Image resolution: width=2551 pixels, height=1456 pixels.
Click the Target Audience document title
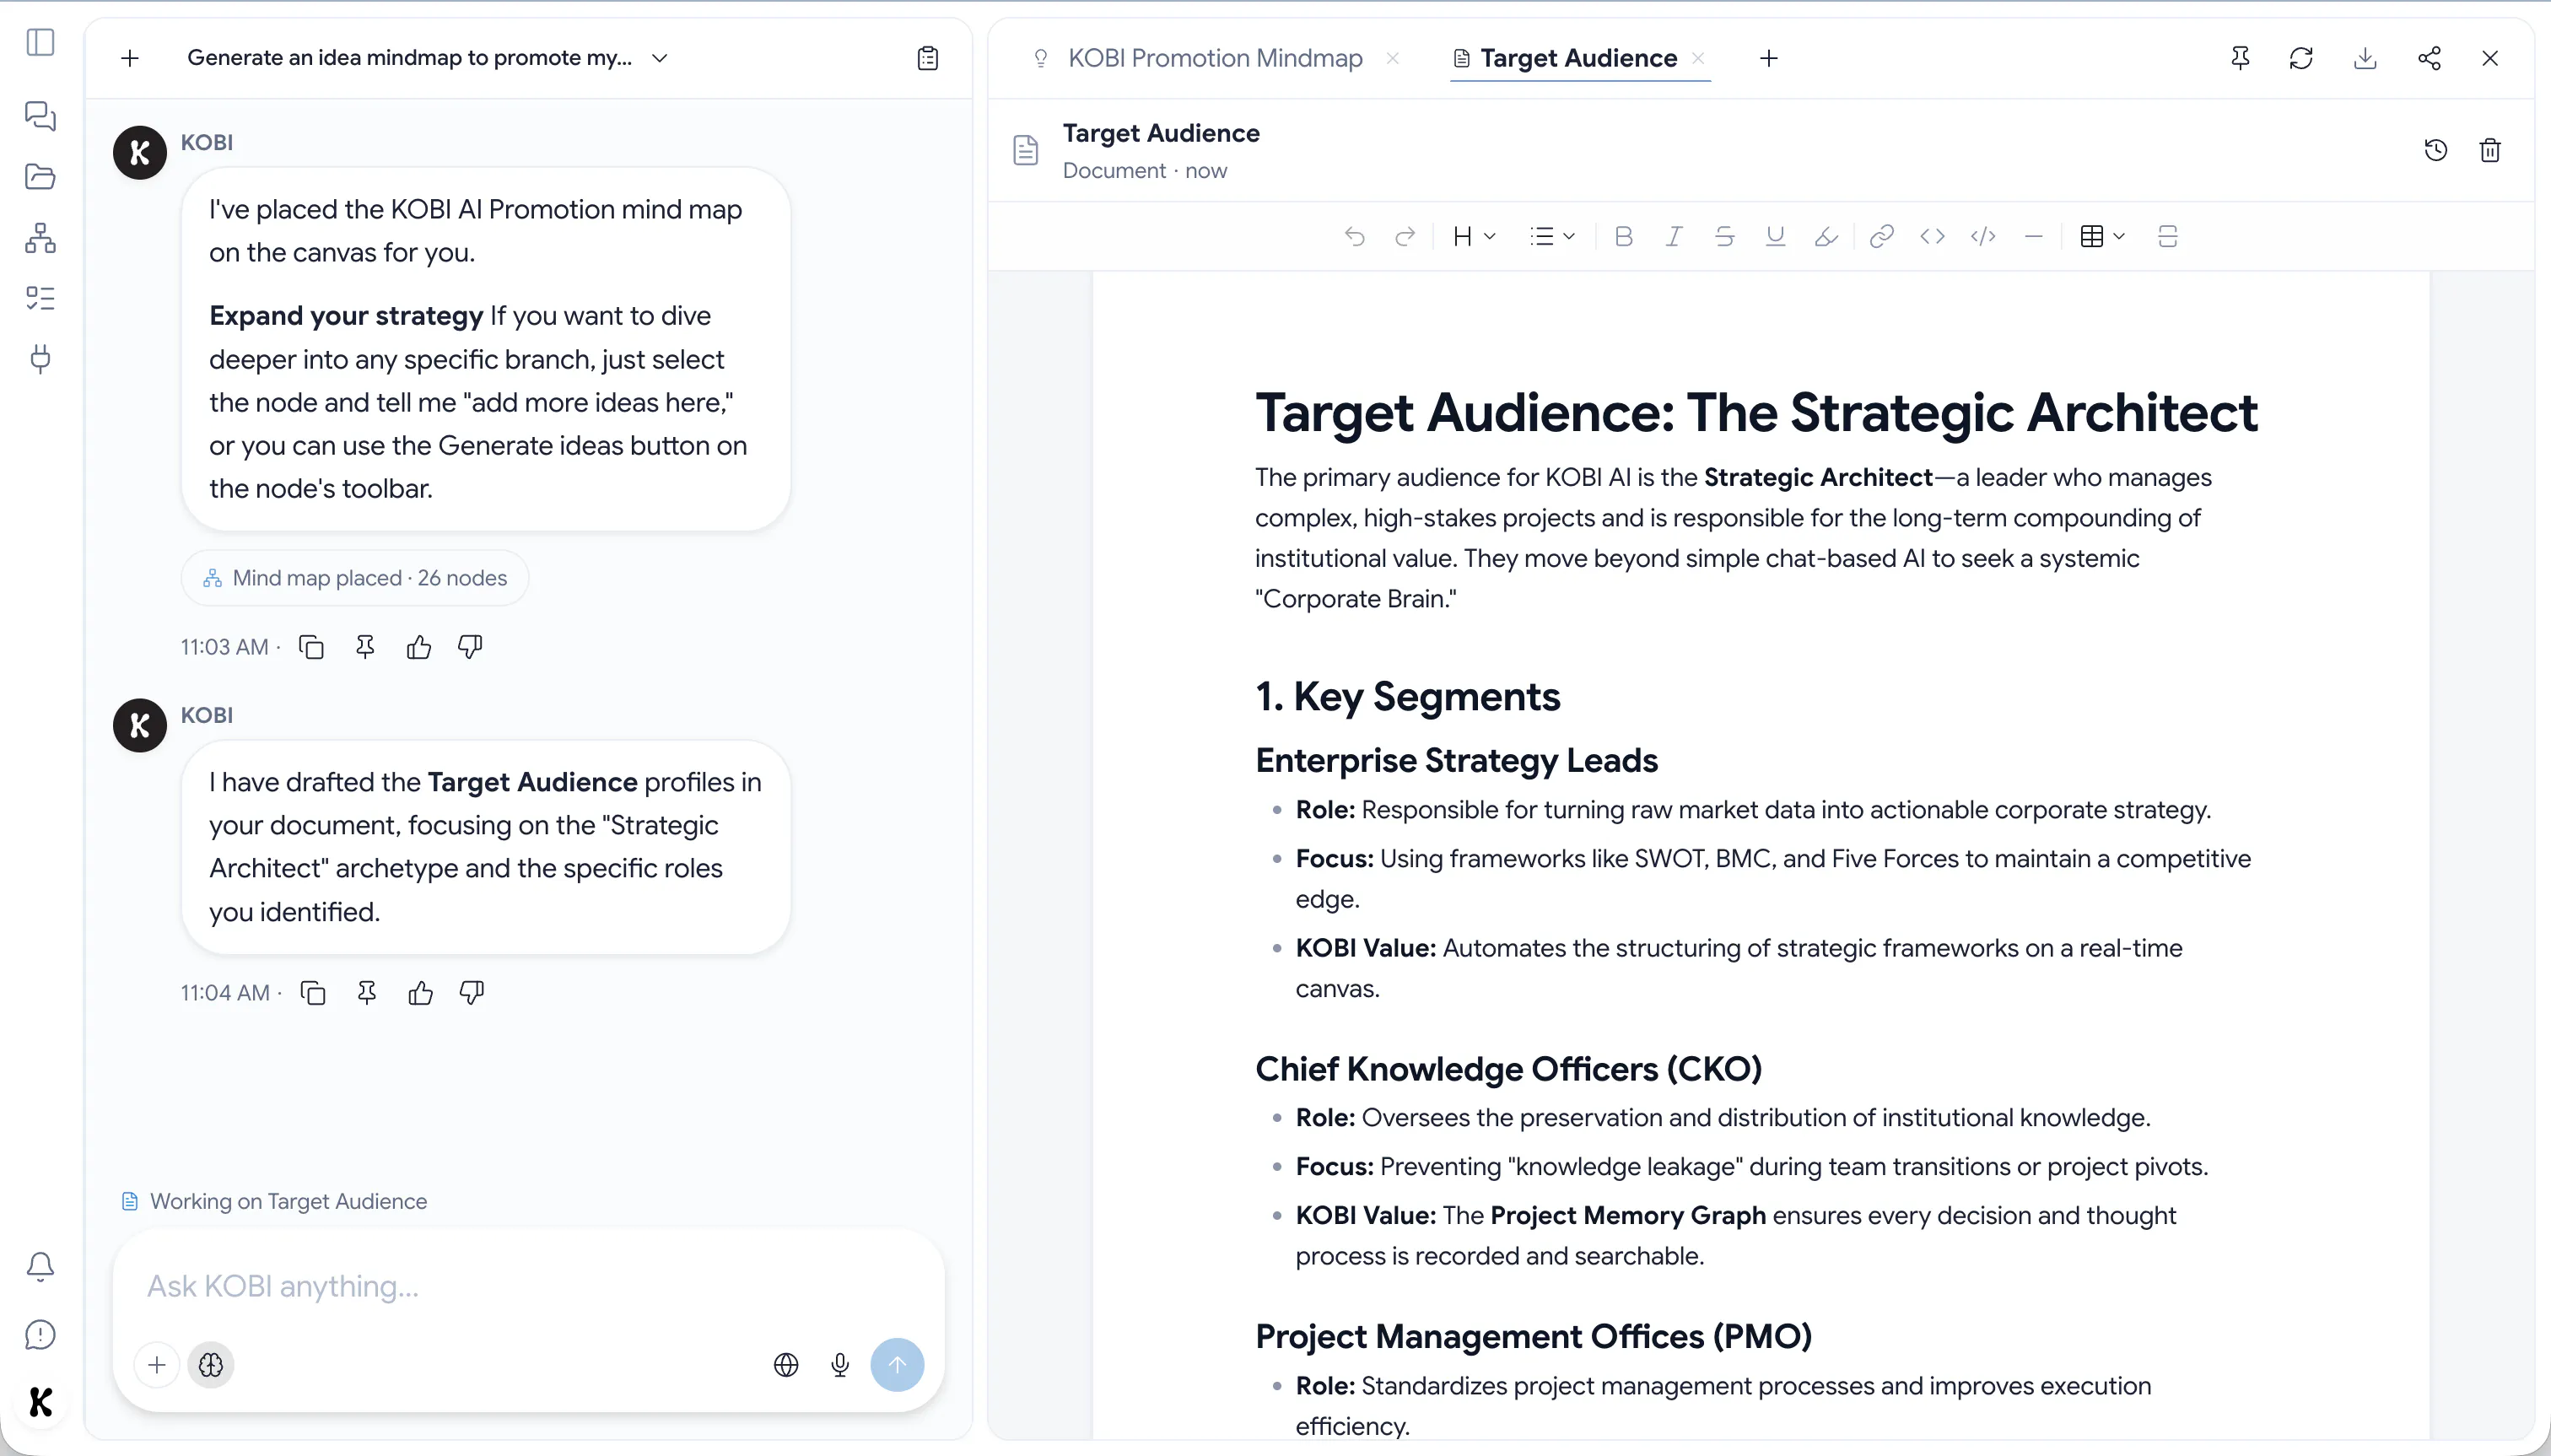1161,133
